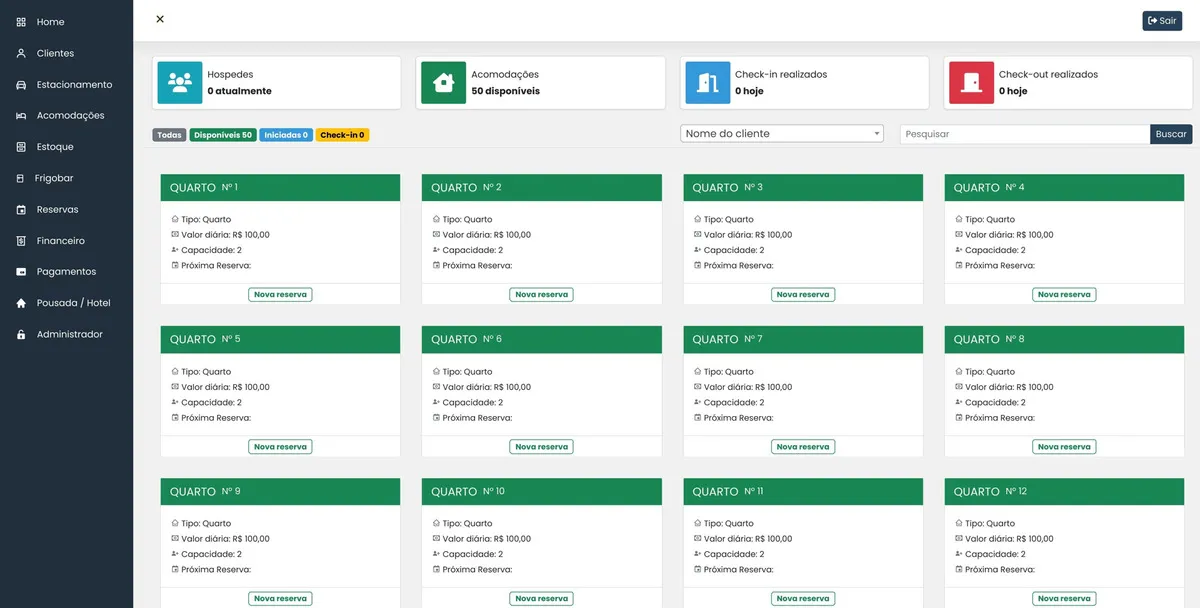Click the green Acomodações house icon

coord(443,83)
